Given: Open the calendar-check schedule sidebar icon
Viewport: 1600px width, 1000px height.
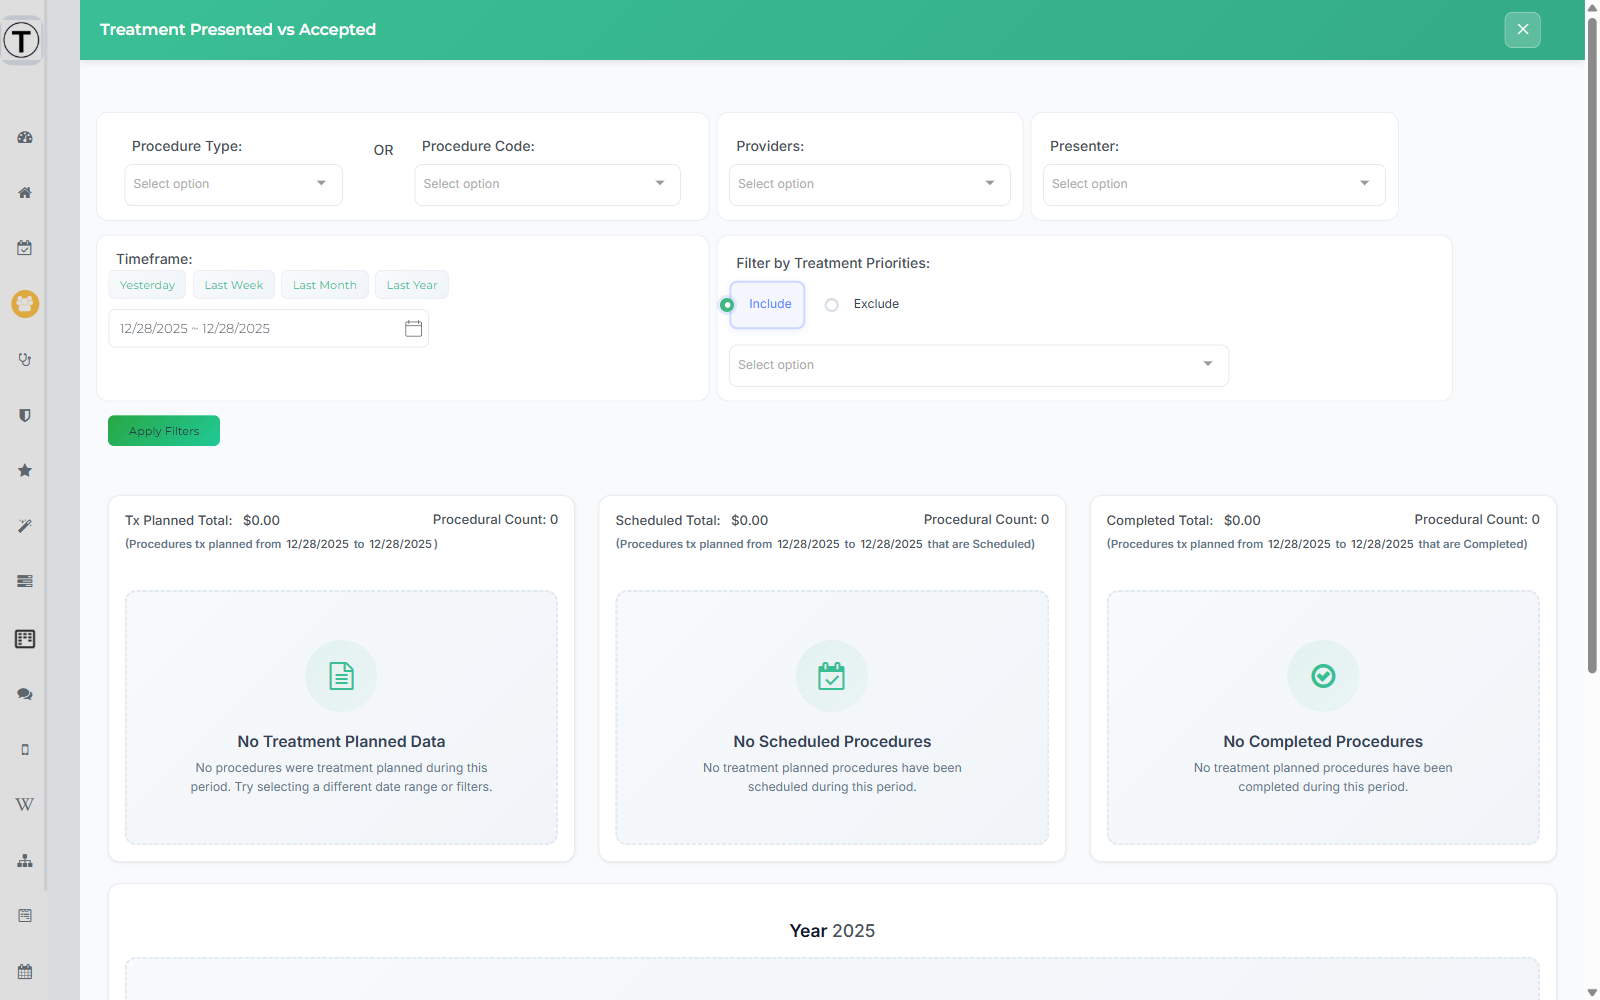Looking at the screenshot, I should 25,248.
